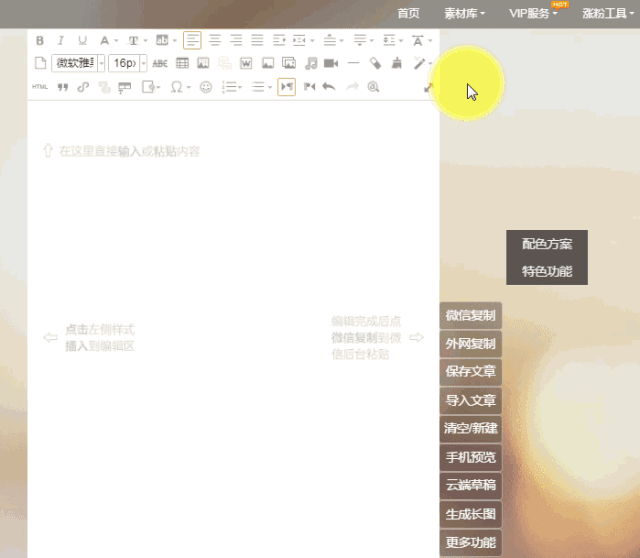Insert music audio
Screen dimensions: 640x558
[x=311, y=63]
